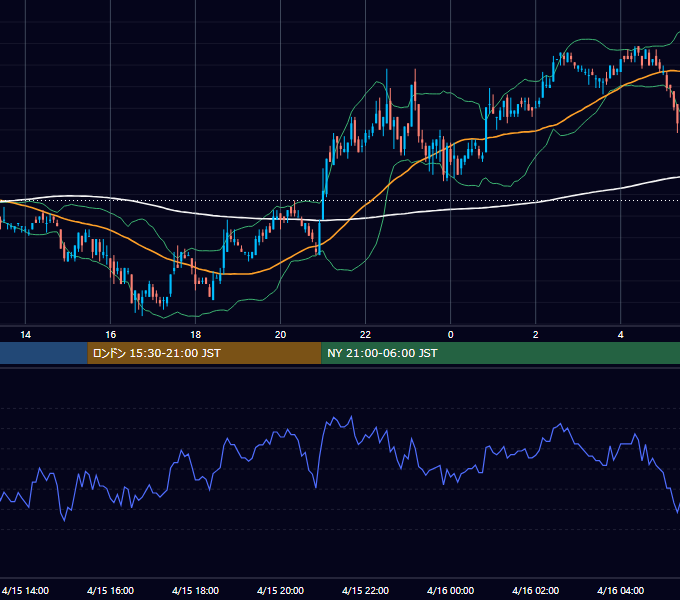Screen dimensions: 680x600
Task: Select the 4/16 04:00 date label
Action: [621, 590]
